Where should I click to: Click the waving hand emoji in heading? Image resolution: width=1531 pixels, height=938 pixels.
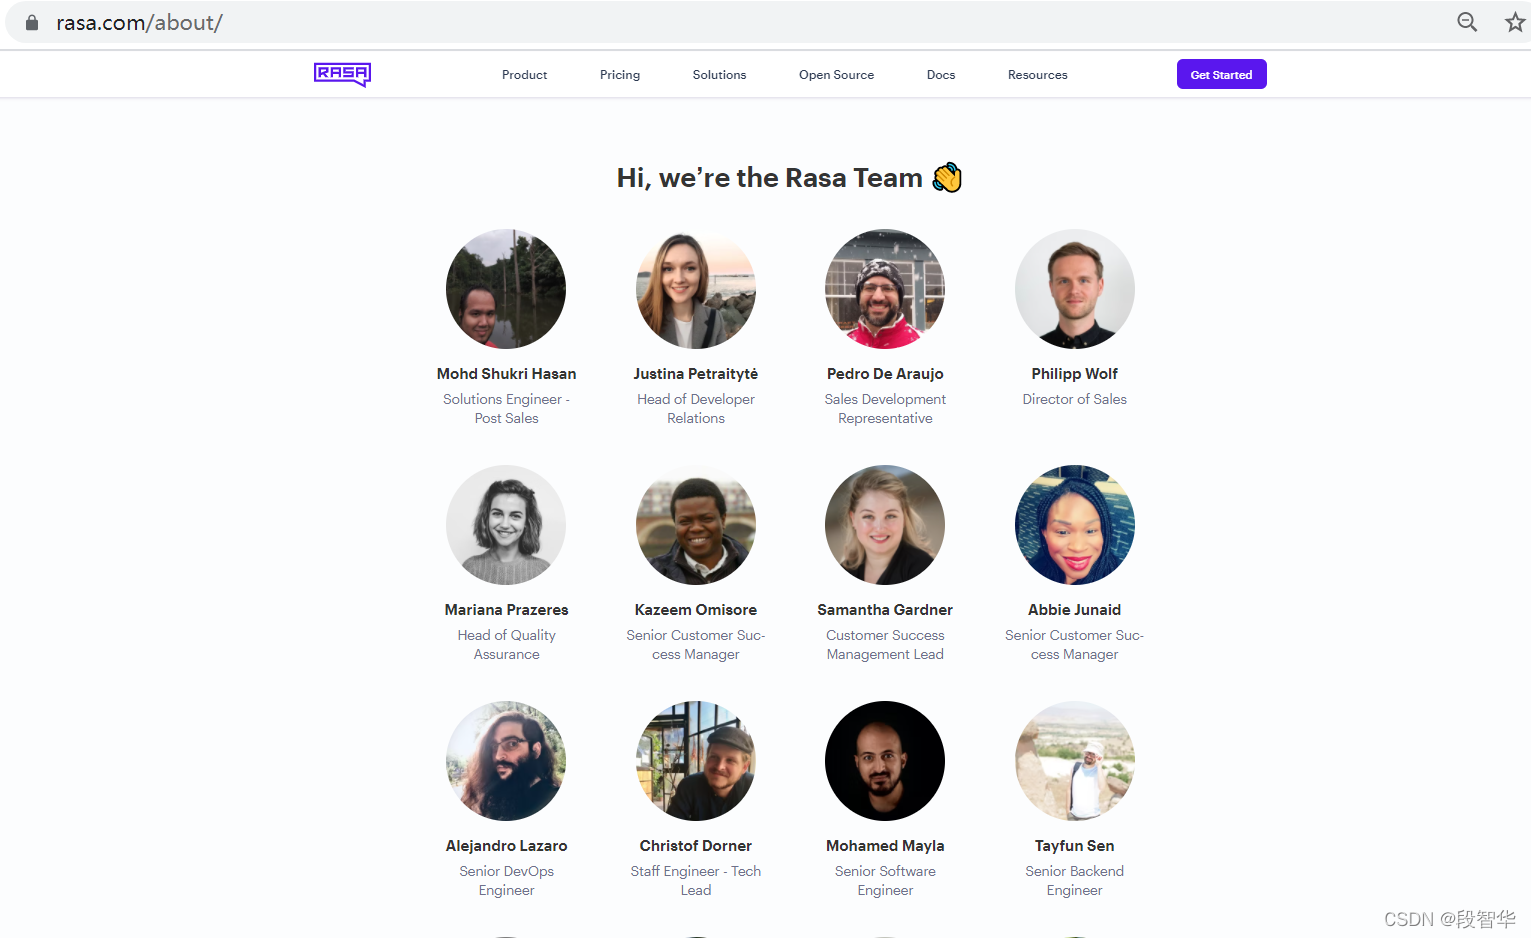tap(947, 178)
